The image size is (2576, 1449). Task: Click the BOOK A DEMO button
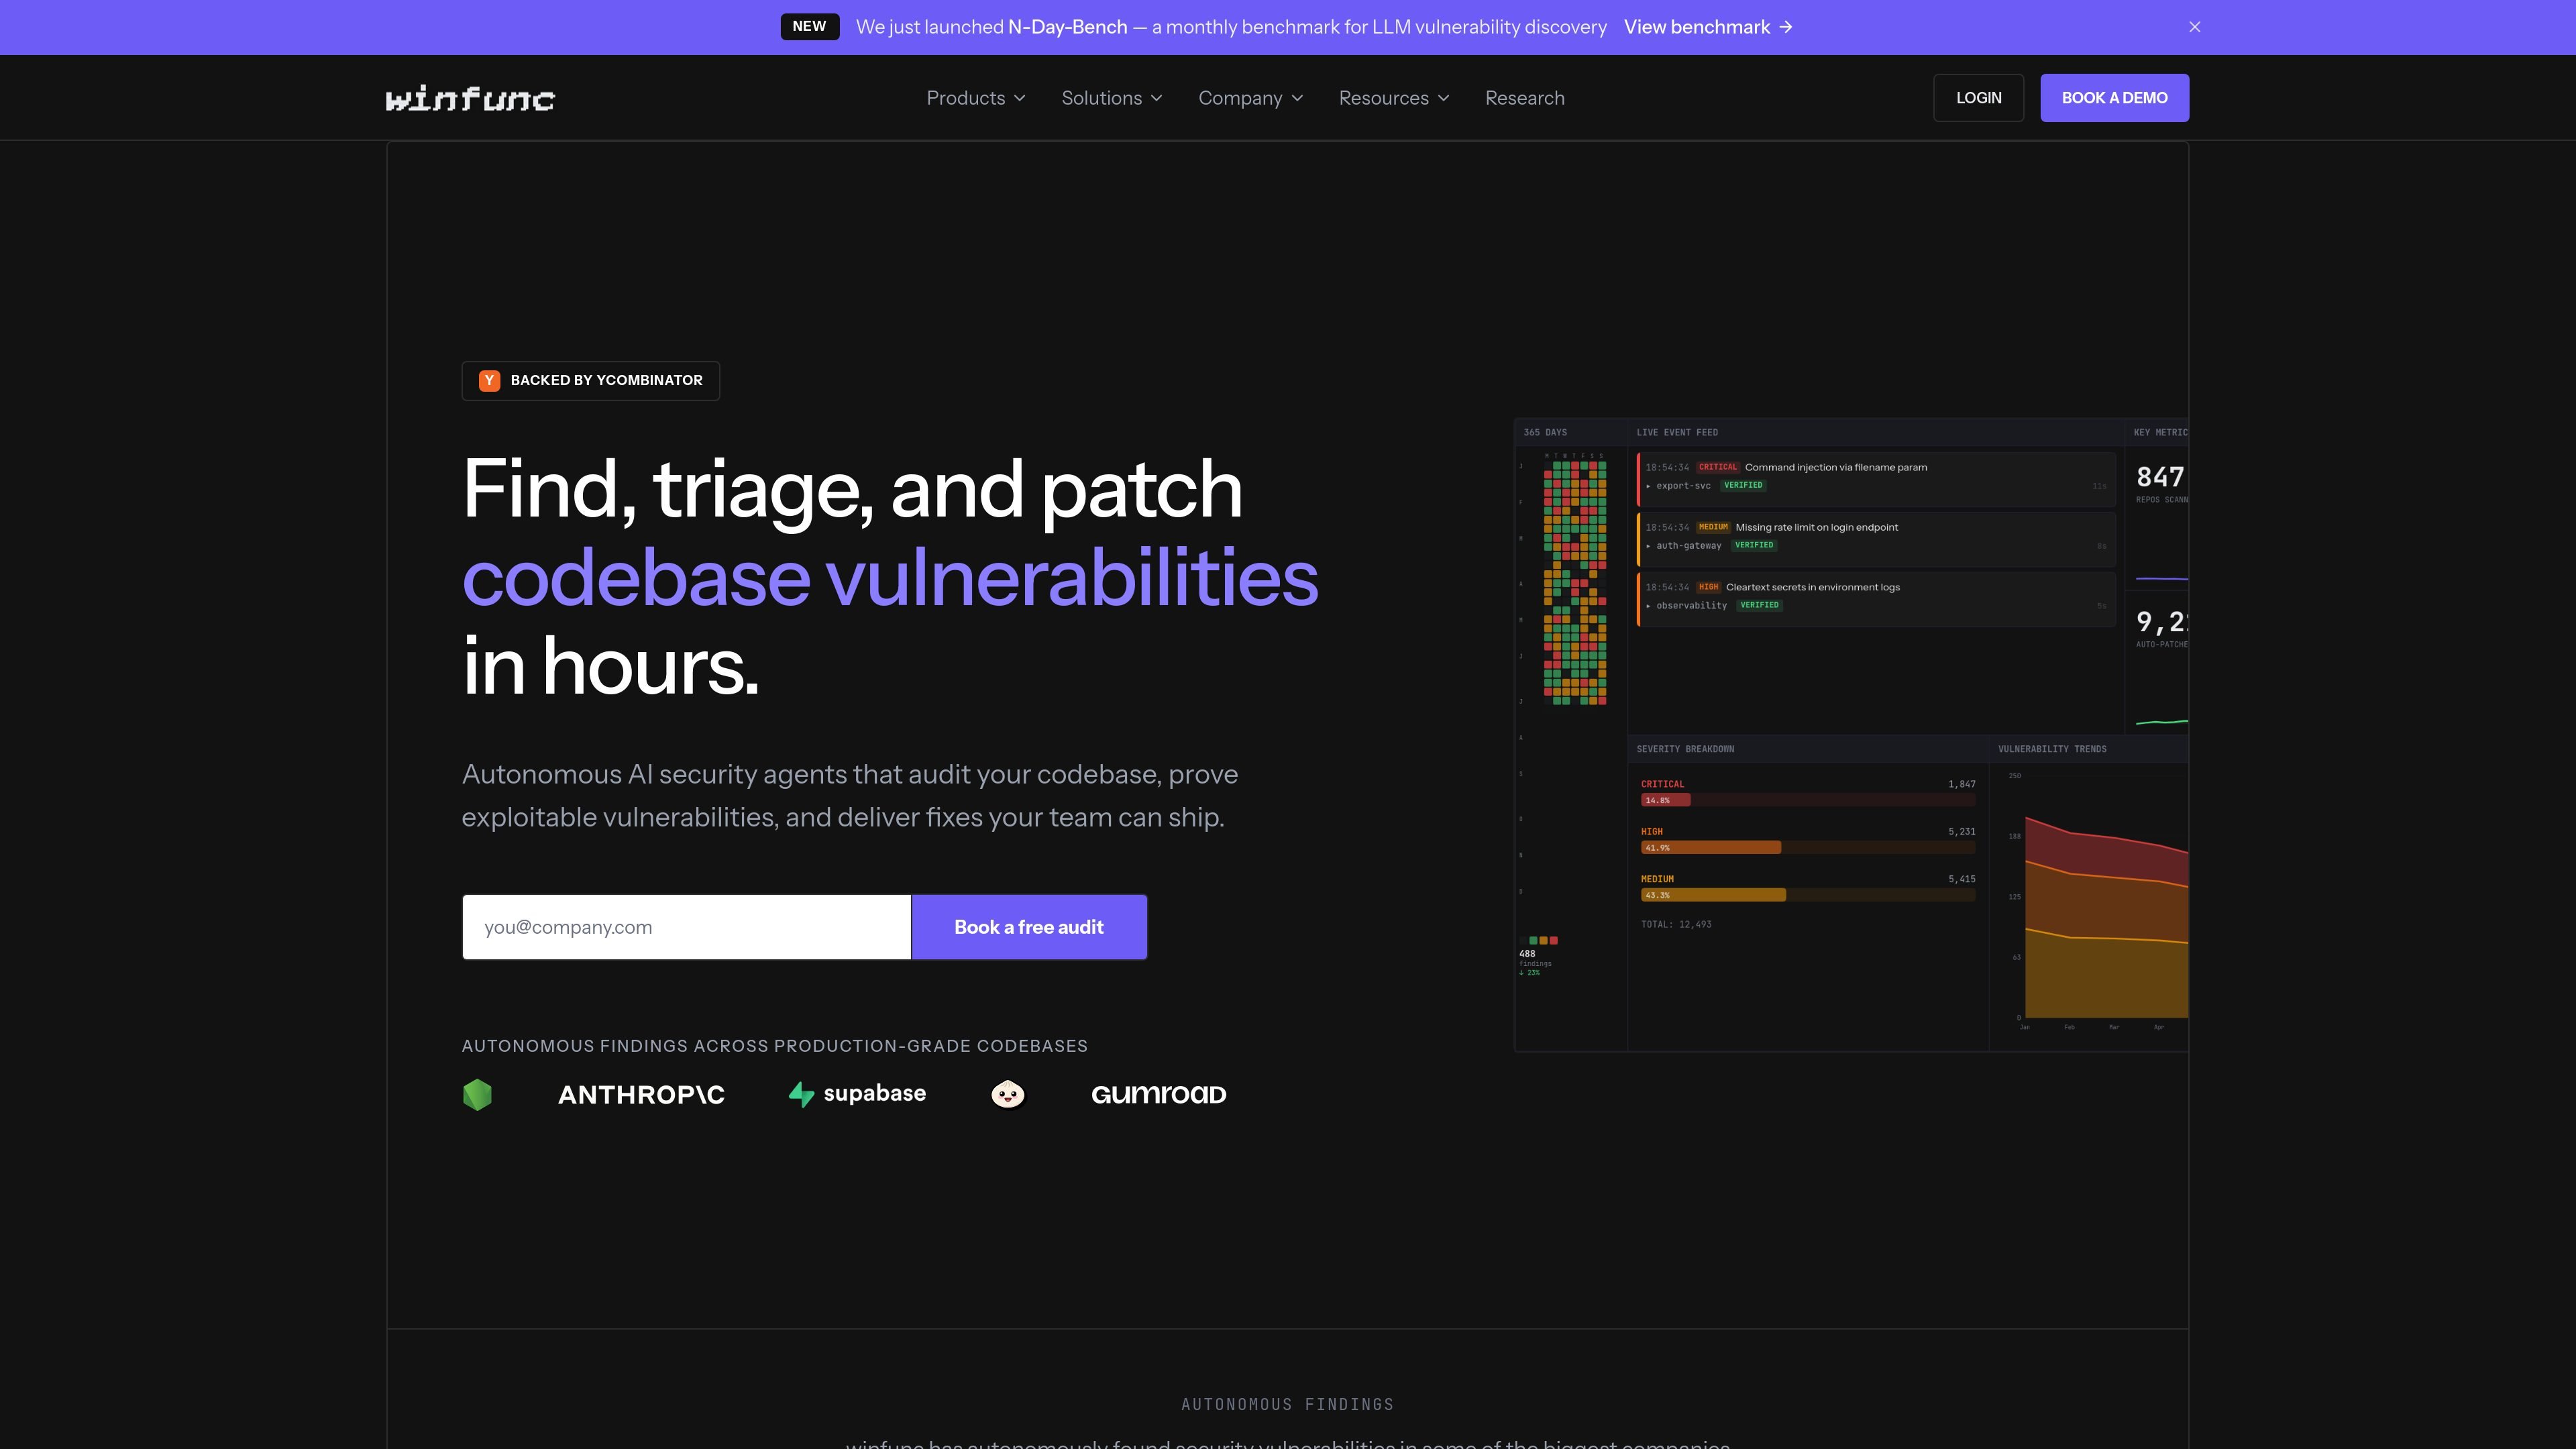[2114, 98]
